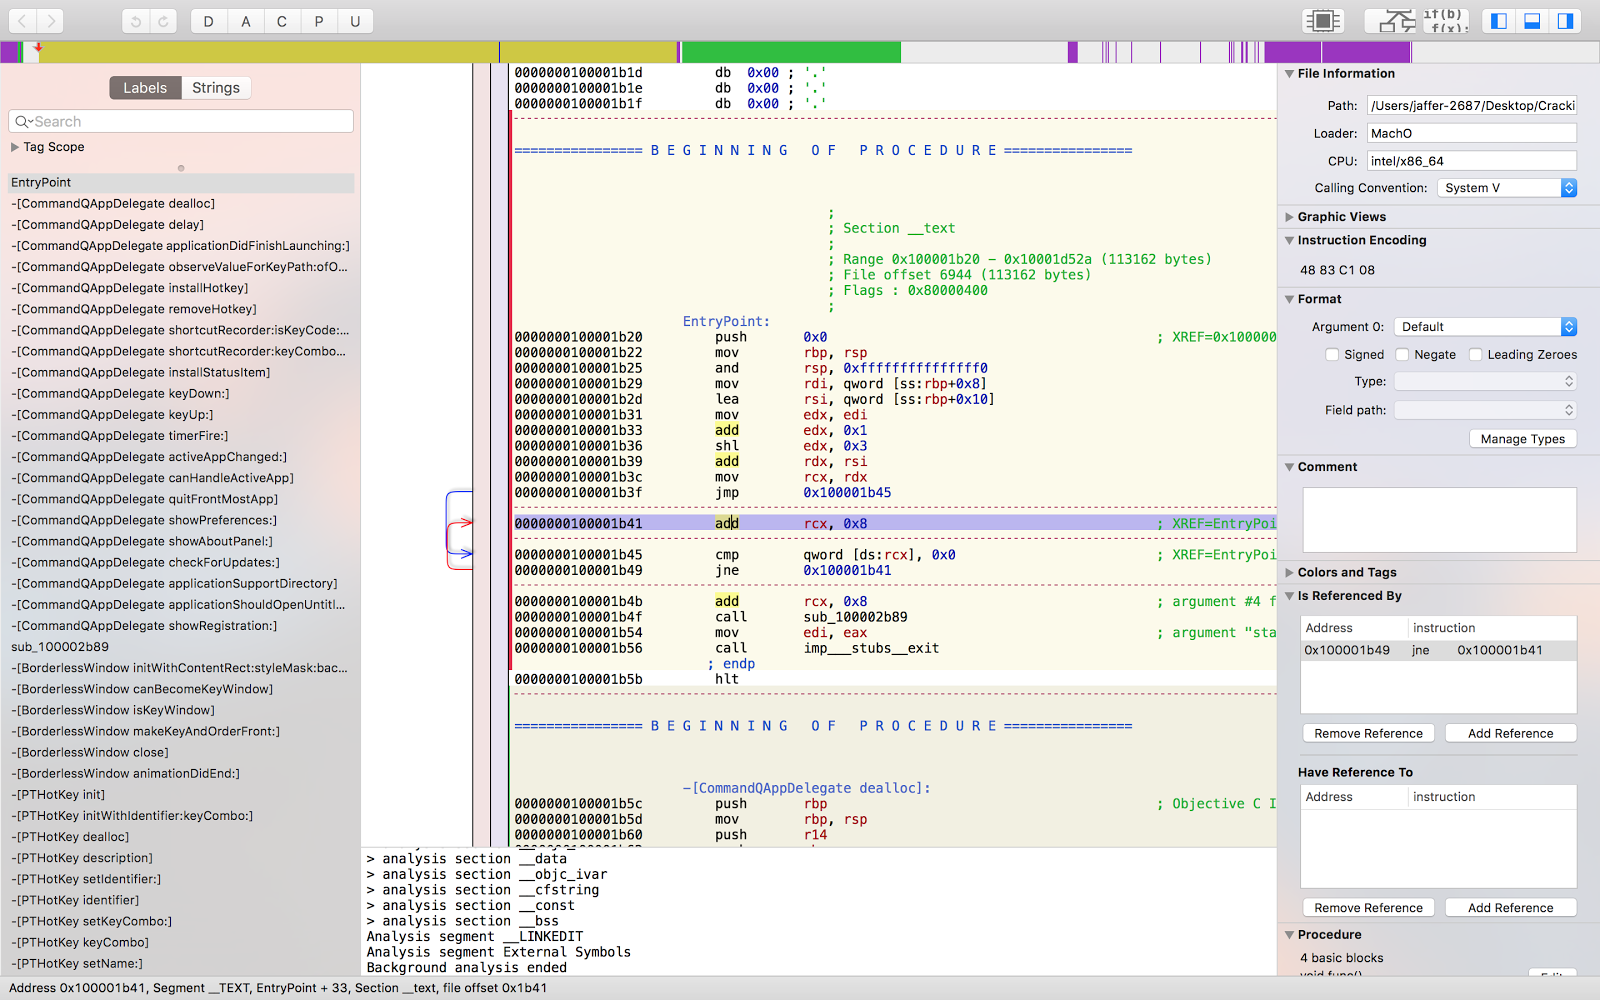Select sub_100002b89 in labels list
This screenshot has height=1000, width=1600.
click(x=181, y=647)
